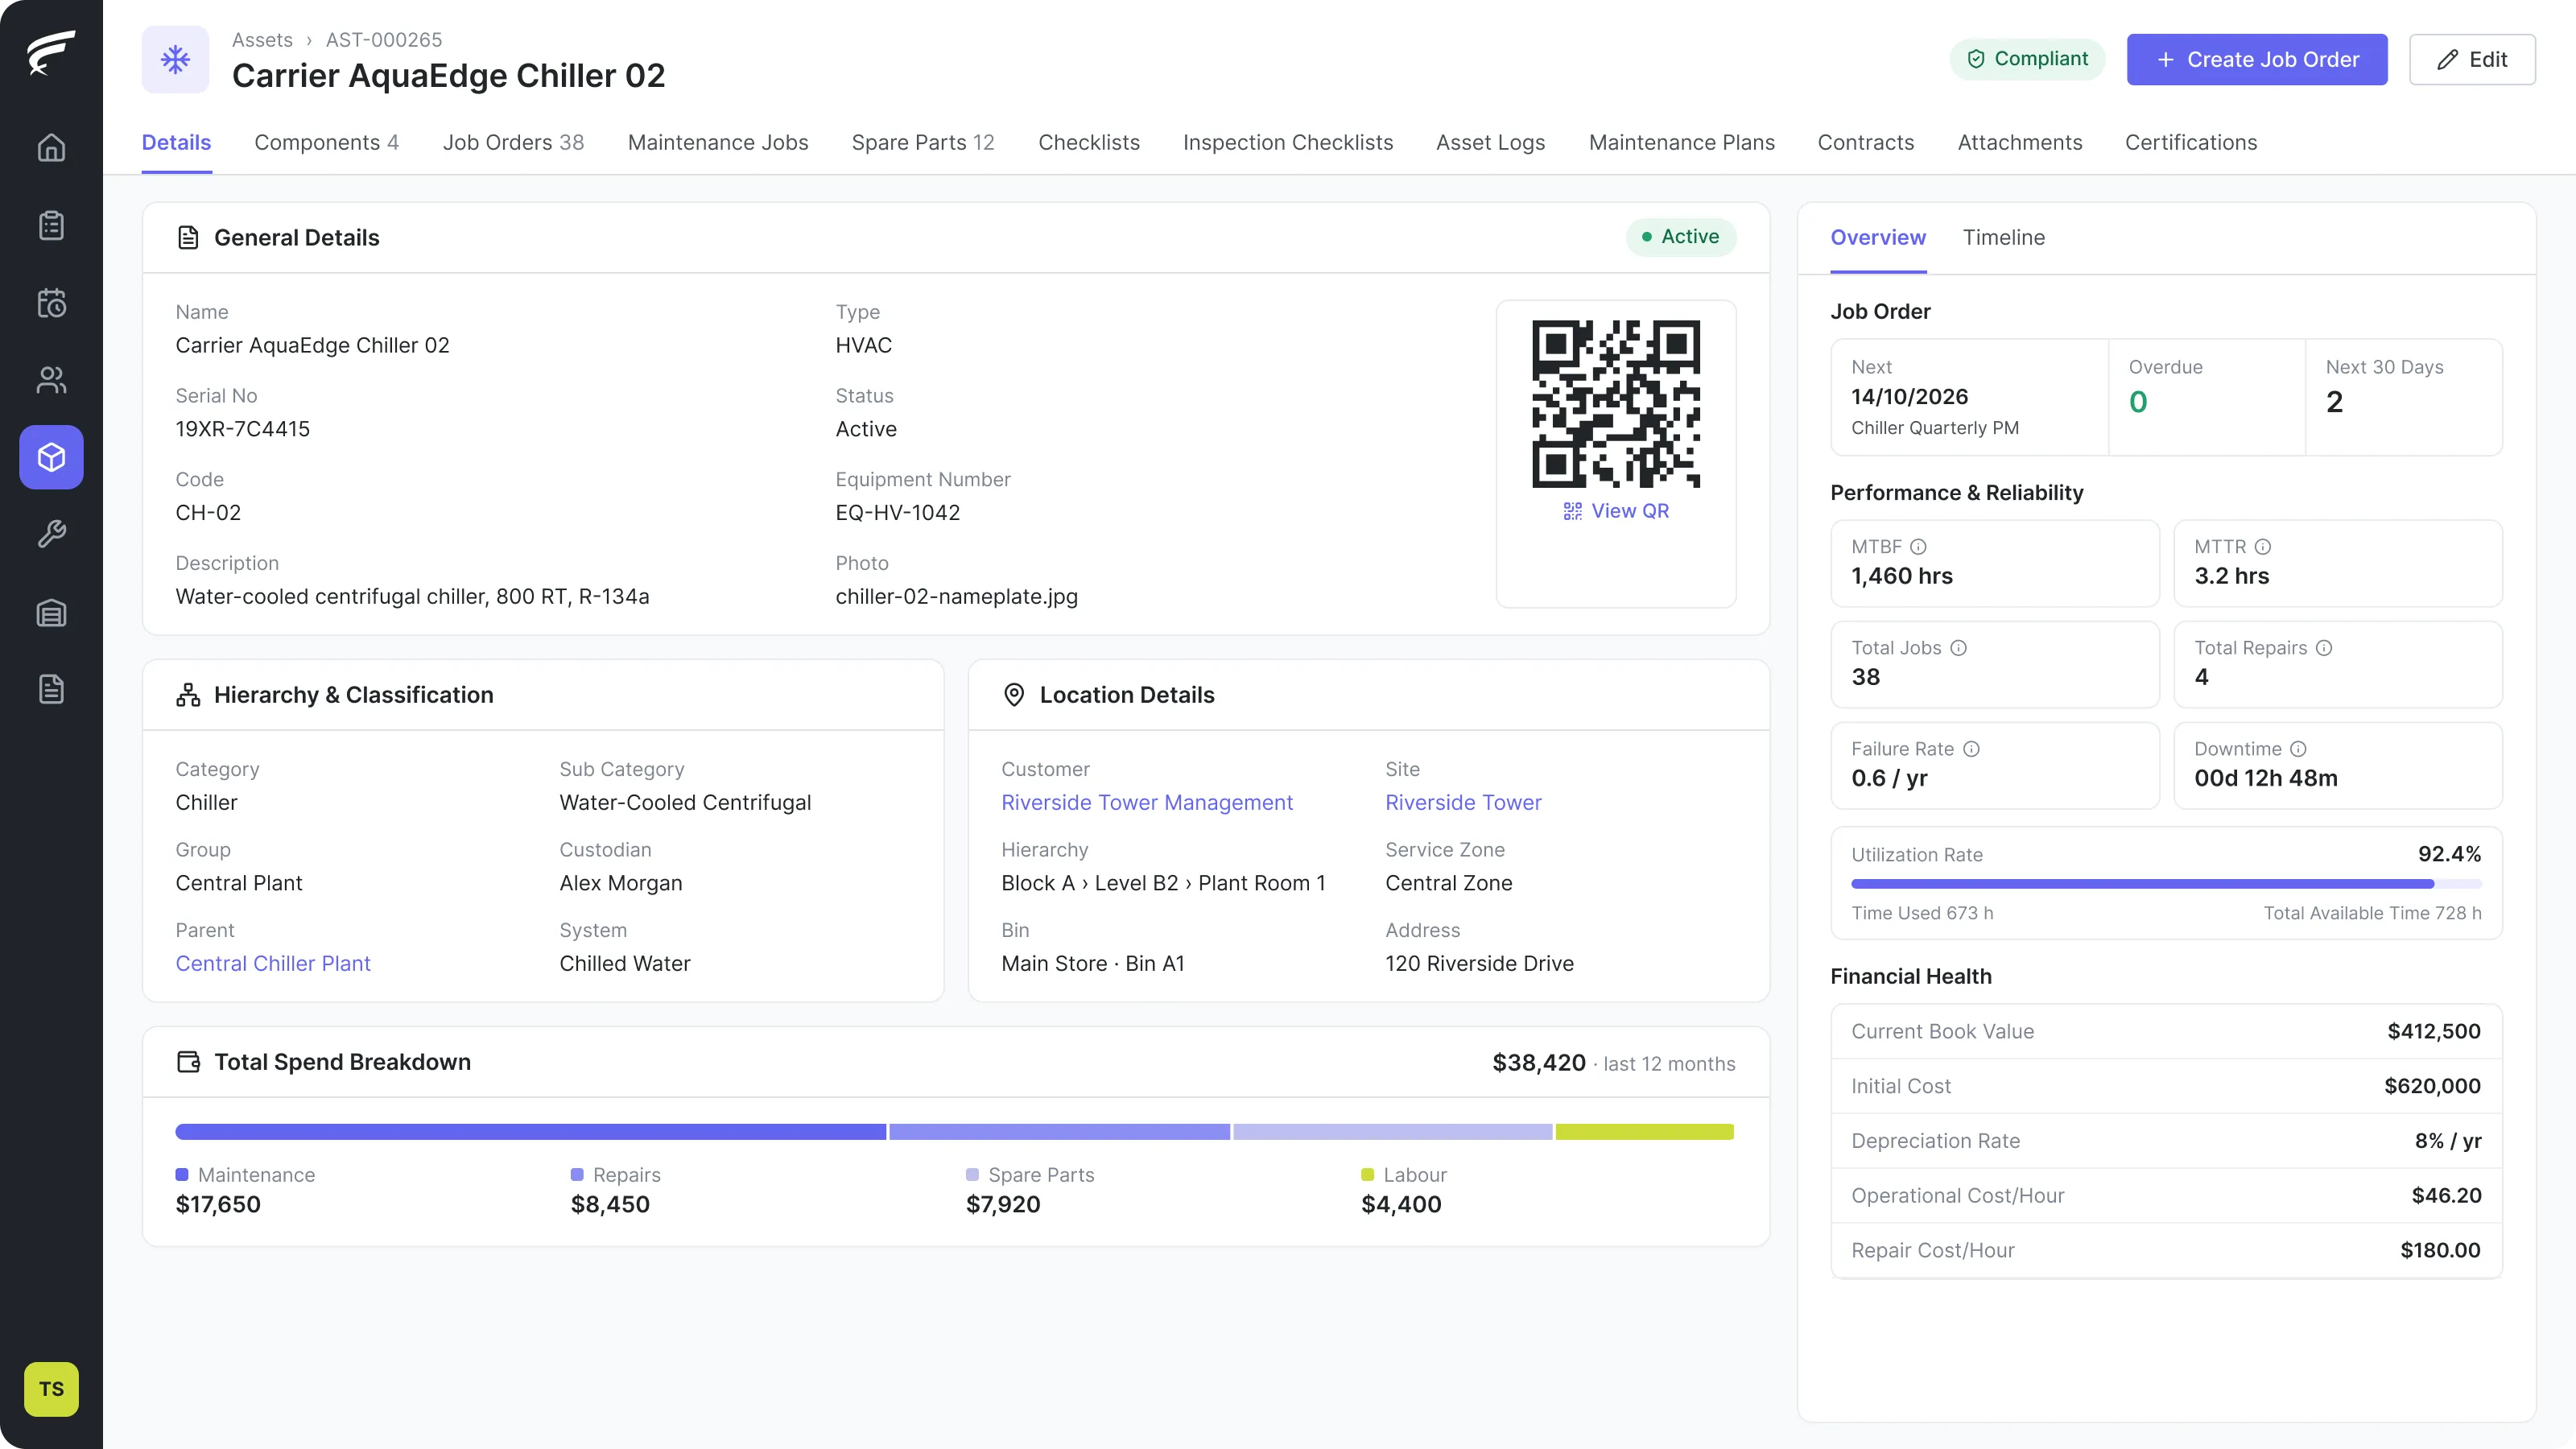Open the Checklists tab
Viewport: 2576px width, 1449px height.
pos(1089,142)
